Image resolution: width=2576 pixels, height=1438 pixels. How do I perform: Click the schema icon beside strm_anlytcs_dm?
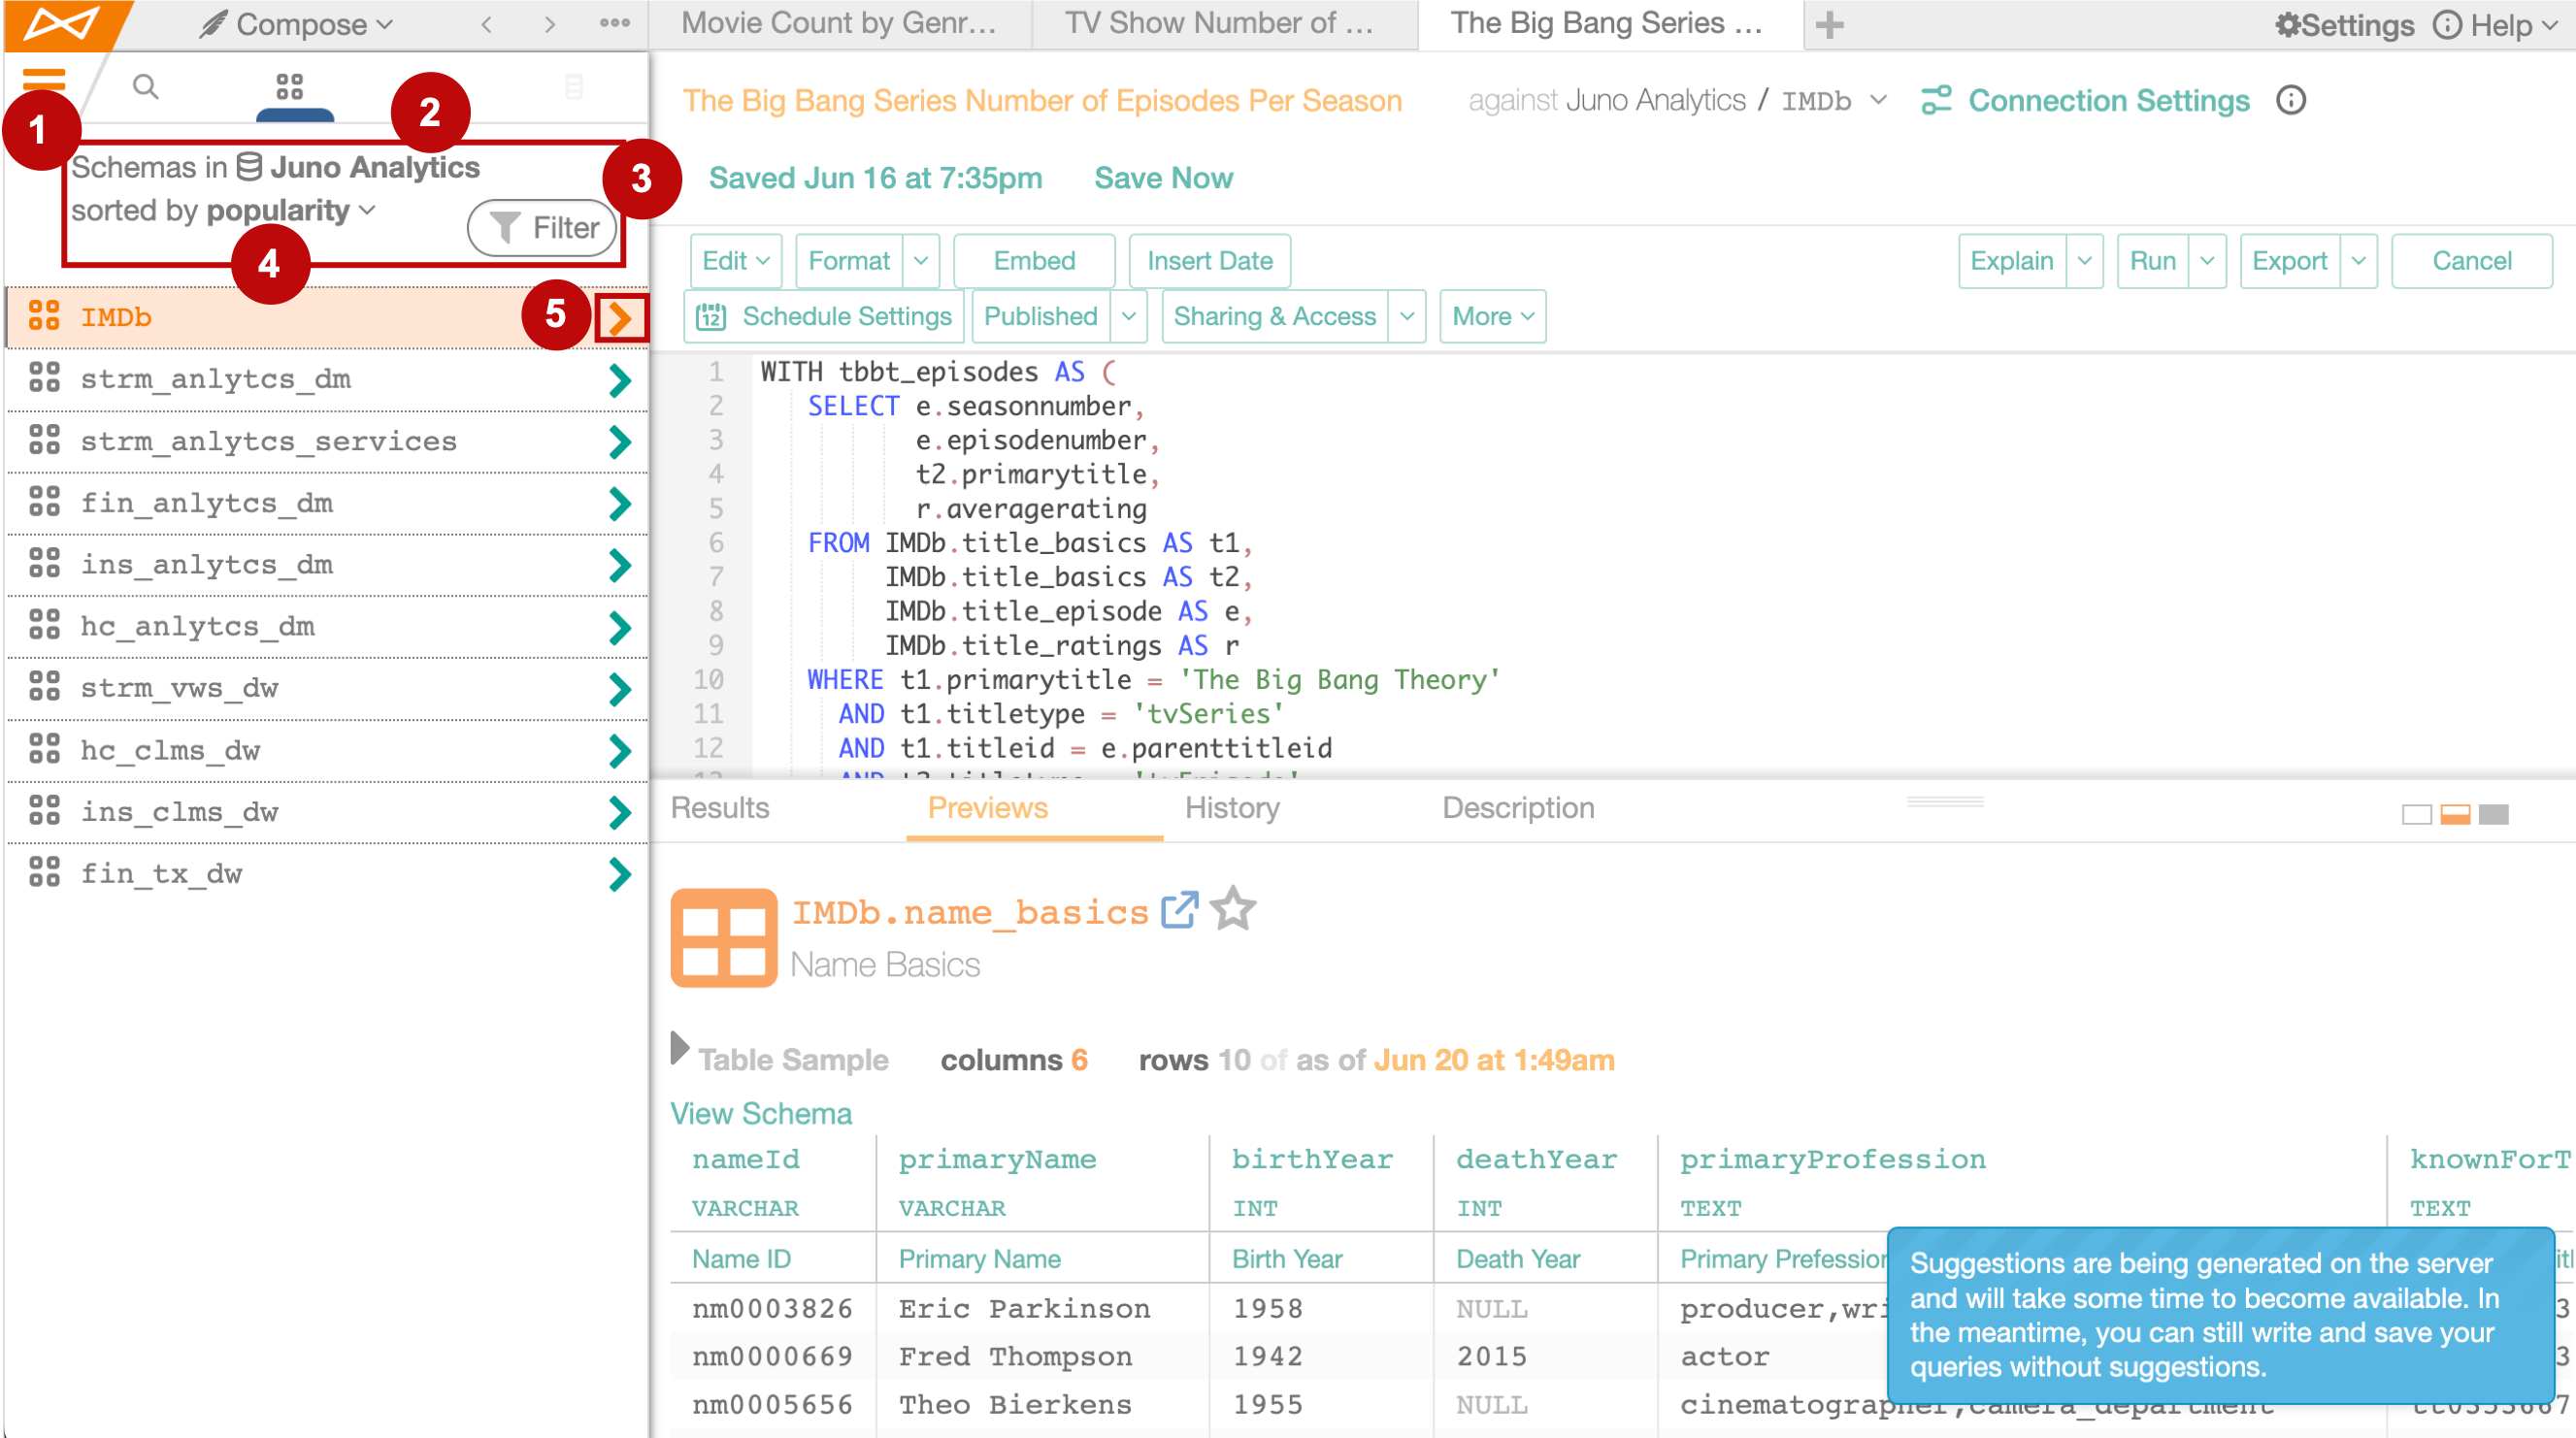click(44, 378)
